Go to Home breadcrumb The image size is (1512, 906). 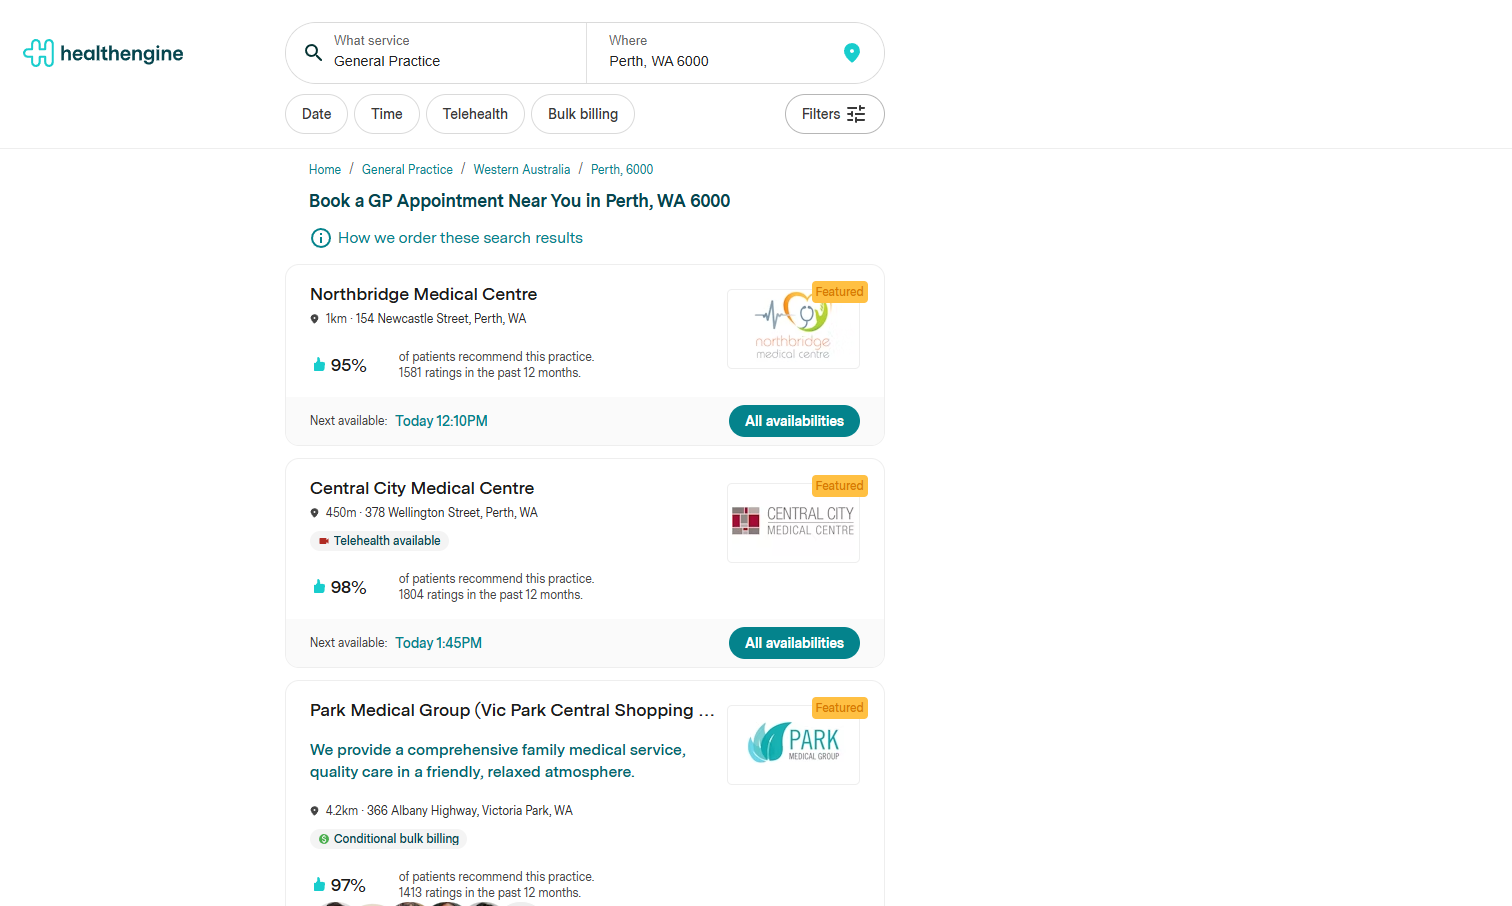pyautogui.click(x=325, y=170)
